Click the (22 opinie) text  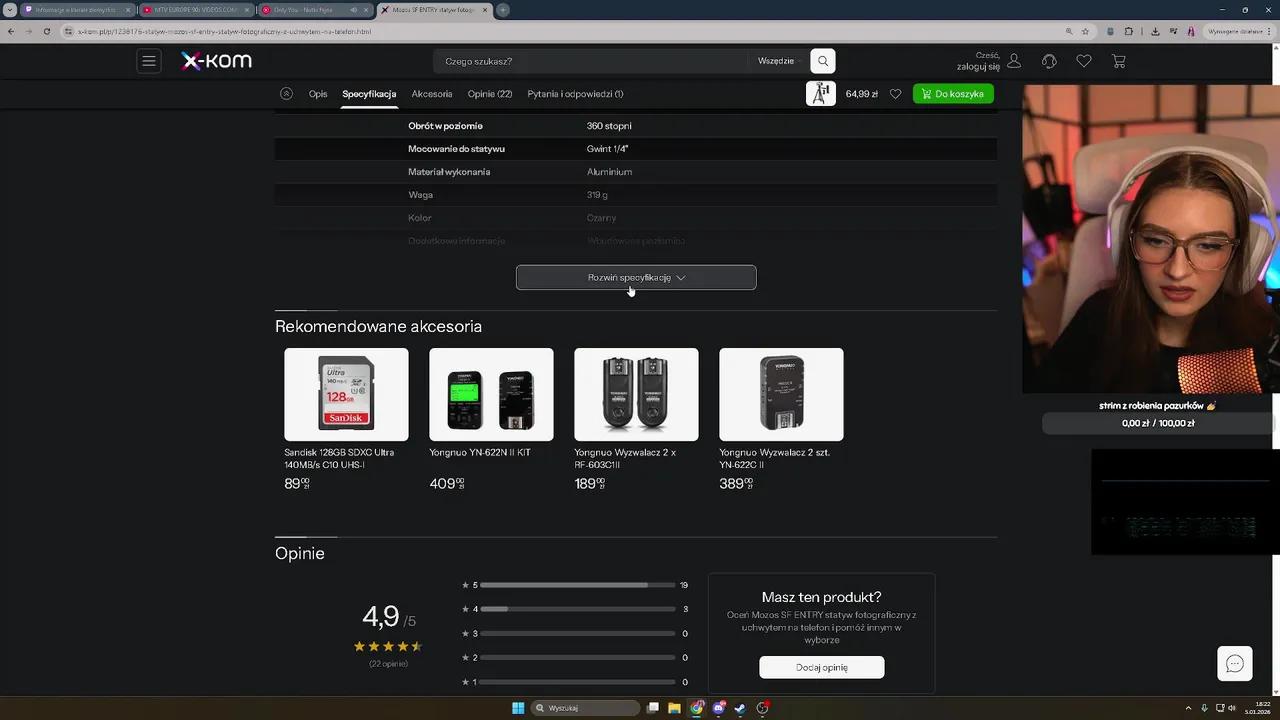388,663
